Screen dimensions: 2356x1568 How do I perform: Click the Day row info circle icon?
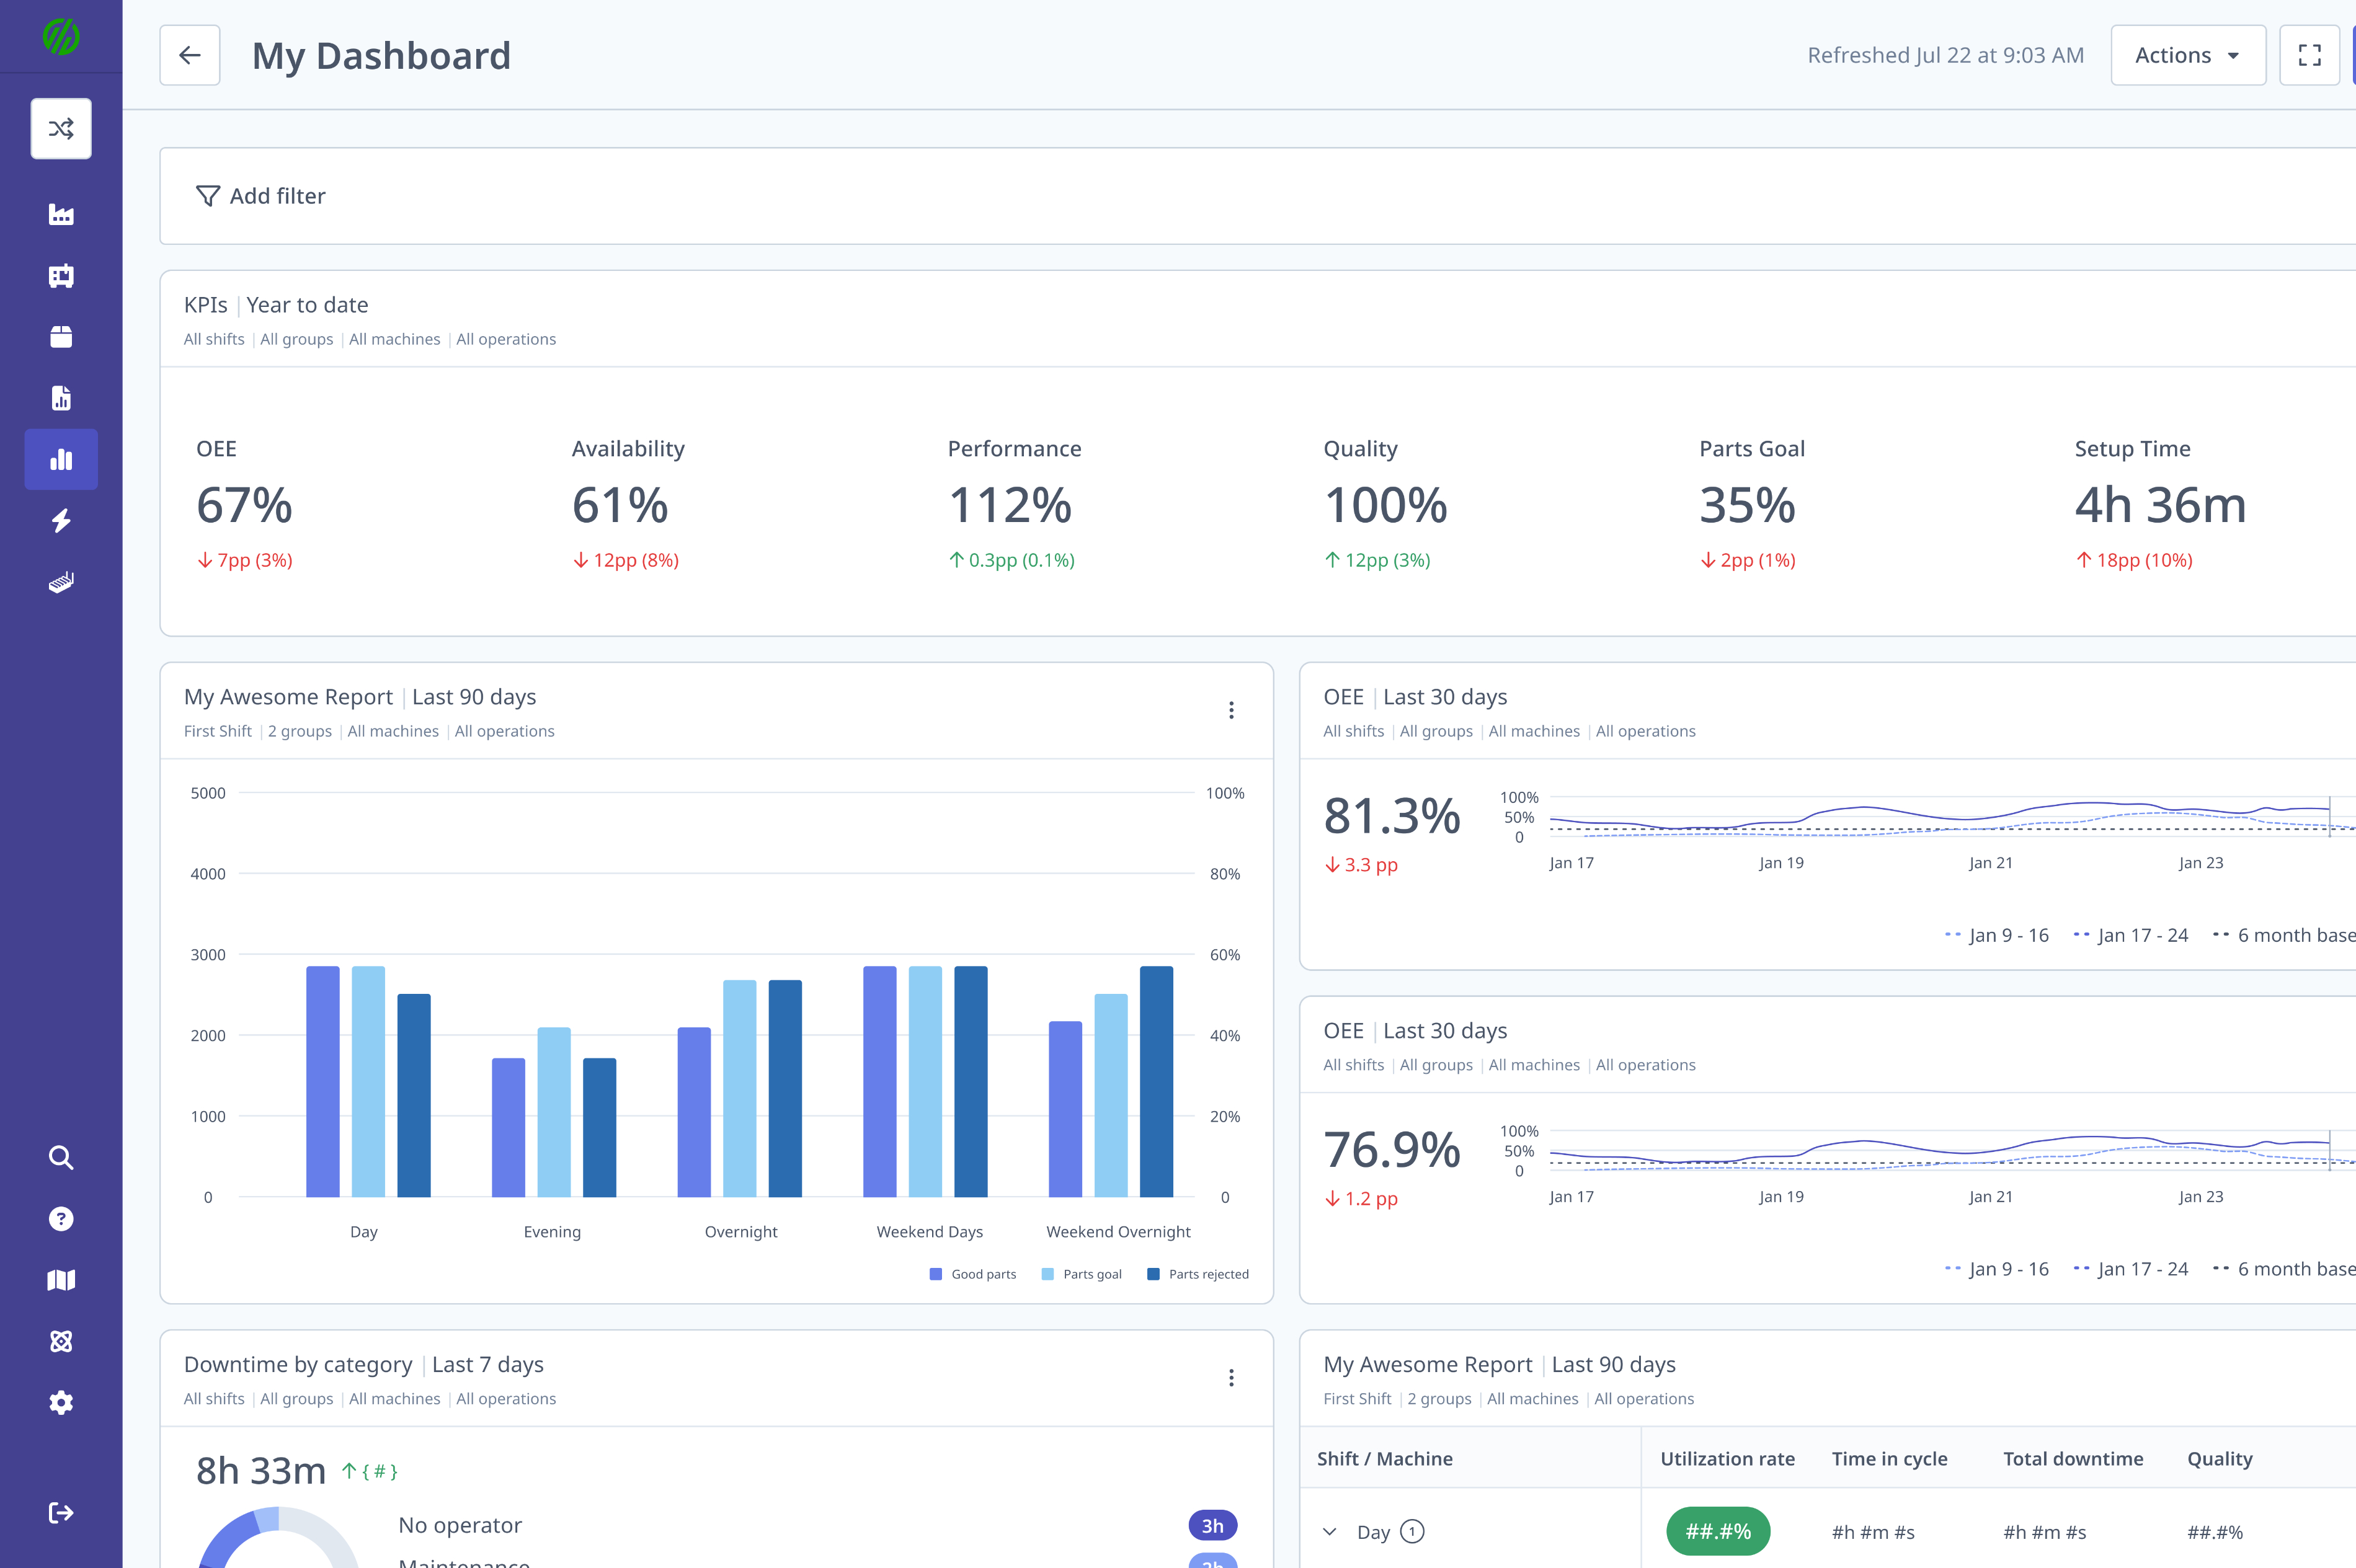(x=1412, y=1531)
